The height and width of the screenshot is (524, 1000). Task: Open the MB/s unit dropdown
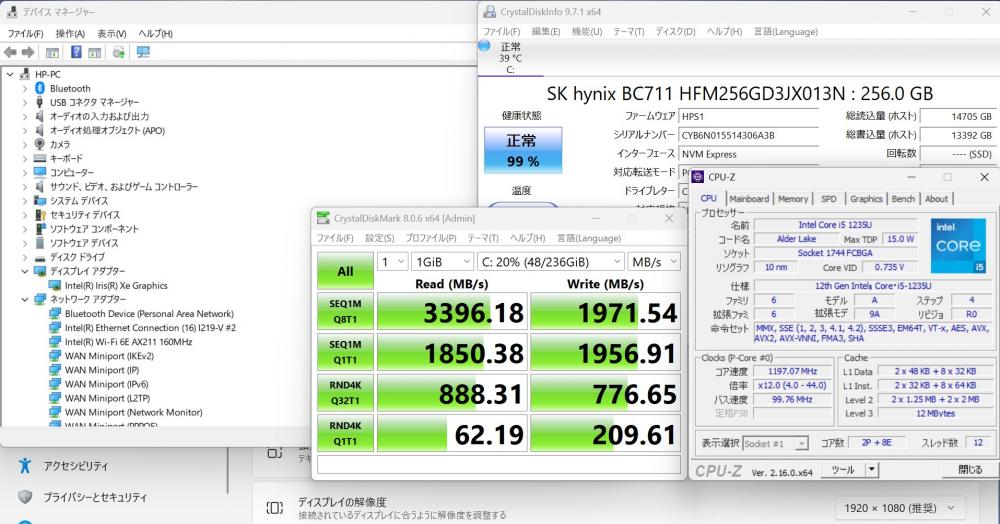(653, 262)
